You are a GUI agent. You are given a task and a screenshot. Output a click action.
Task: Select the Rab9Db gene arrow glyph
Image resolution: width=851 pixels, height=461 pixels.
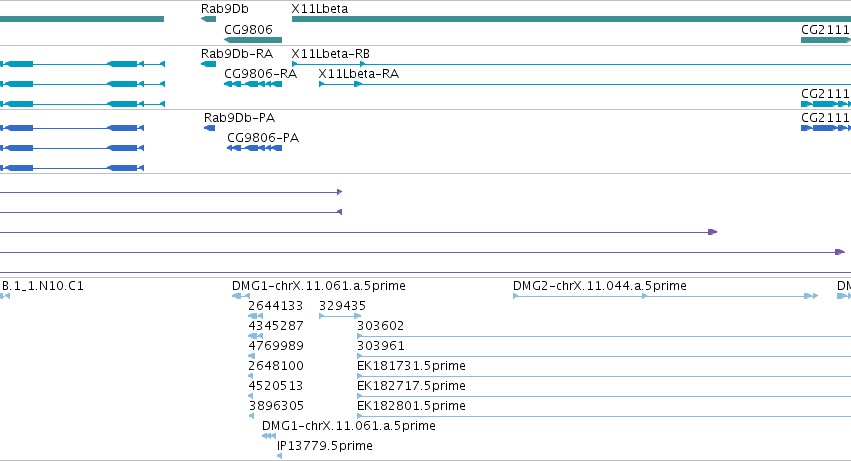(x=208, y=19)
